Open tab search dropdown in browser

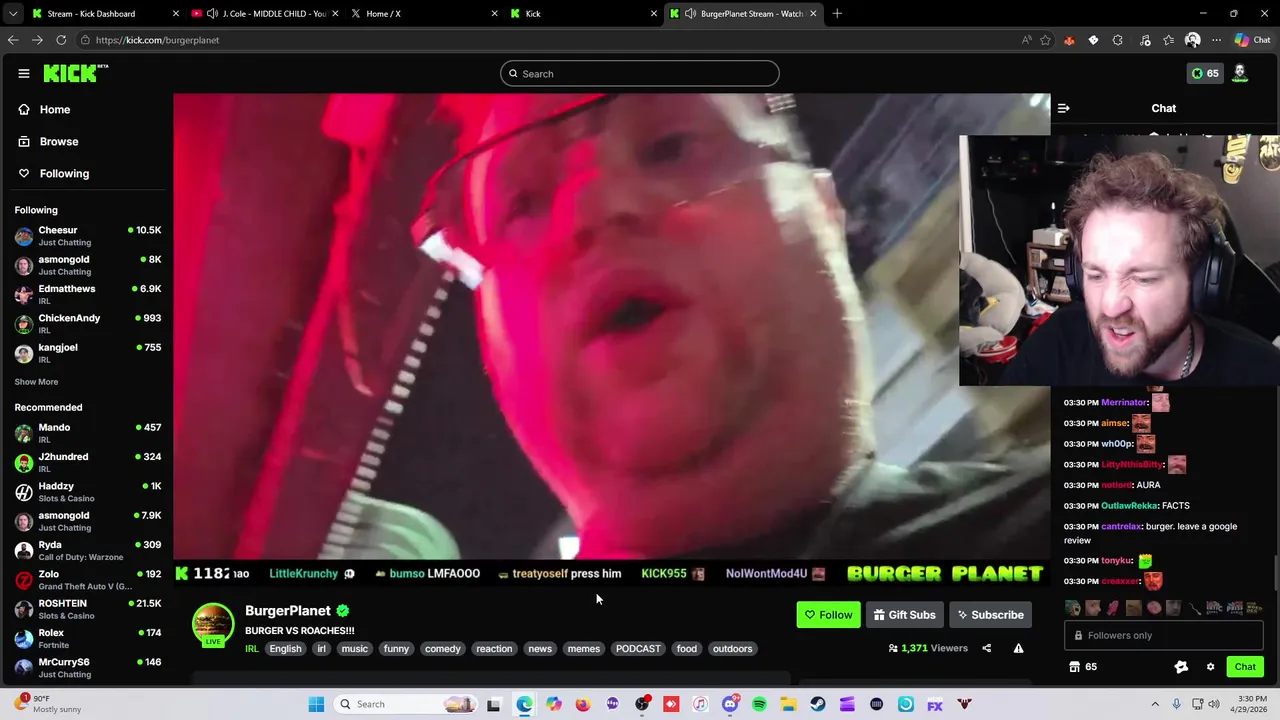(13, 13)
